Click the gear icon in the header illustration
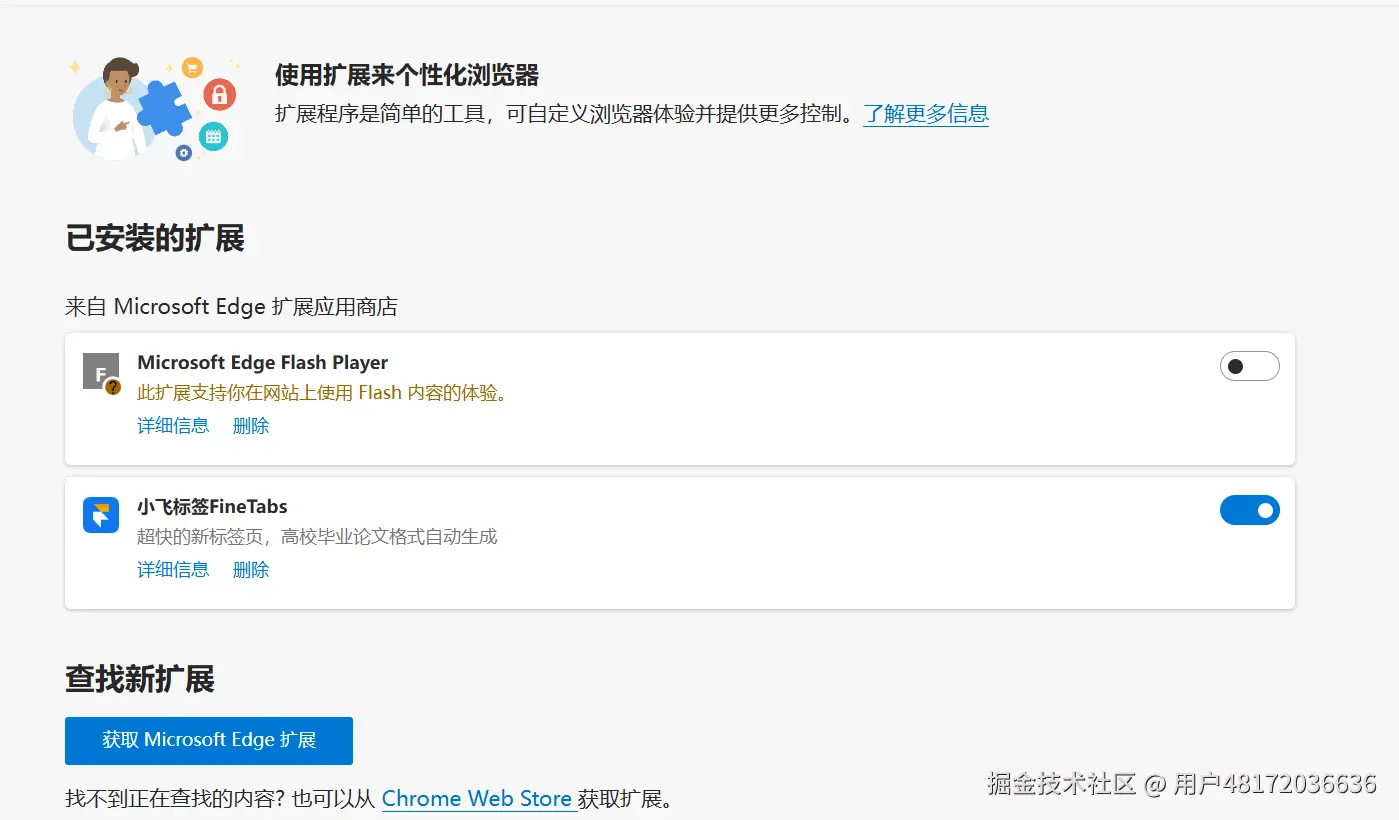The width and height of the screenshot is (1399, 820). pyautogui.click(x=184, y=152)
